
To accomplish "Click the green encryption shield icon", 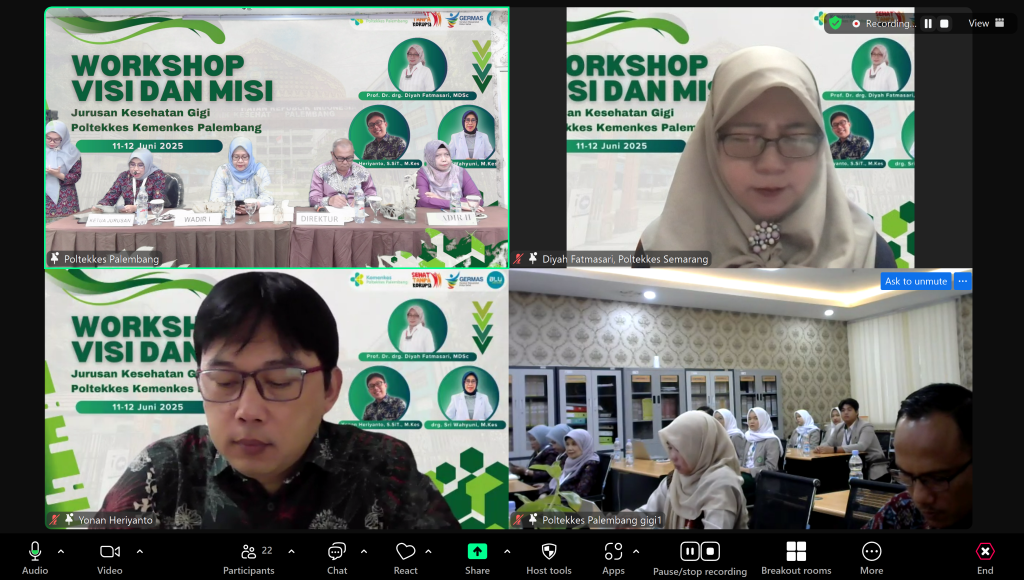I will (x=835, y=23).
